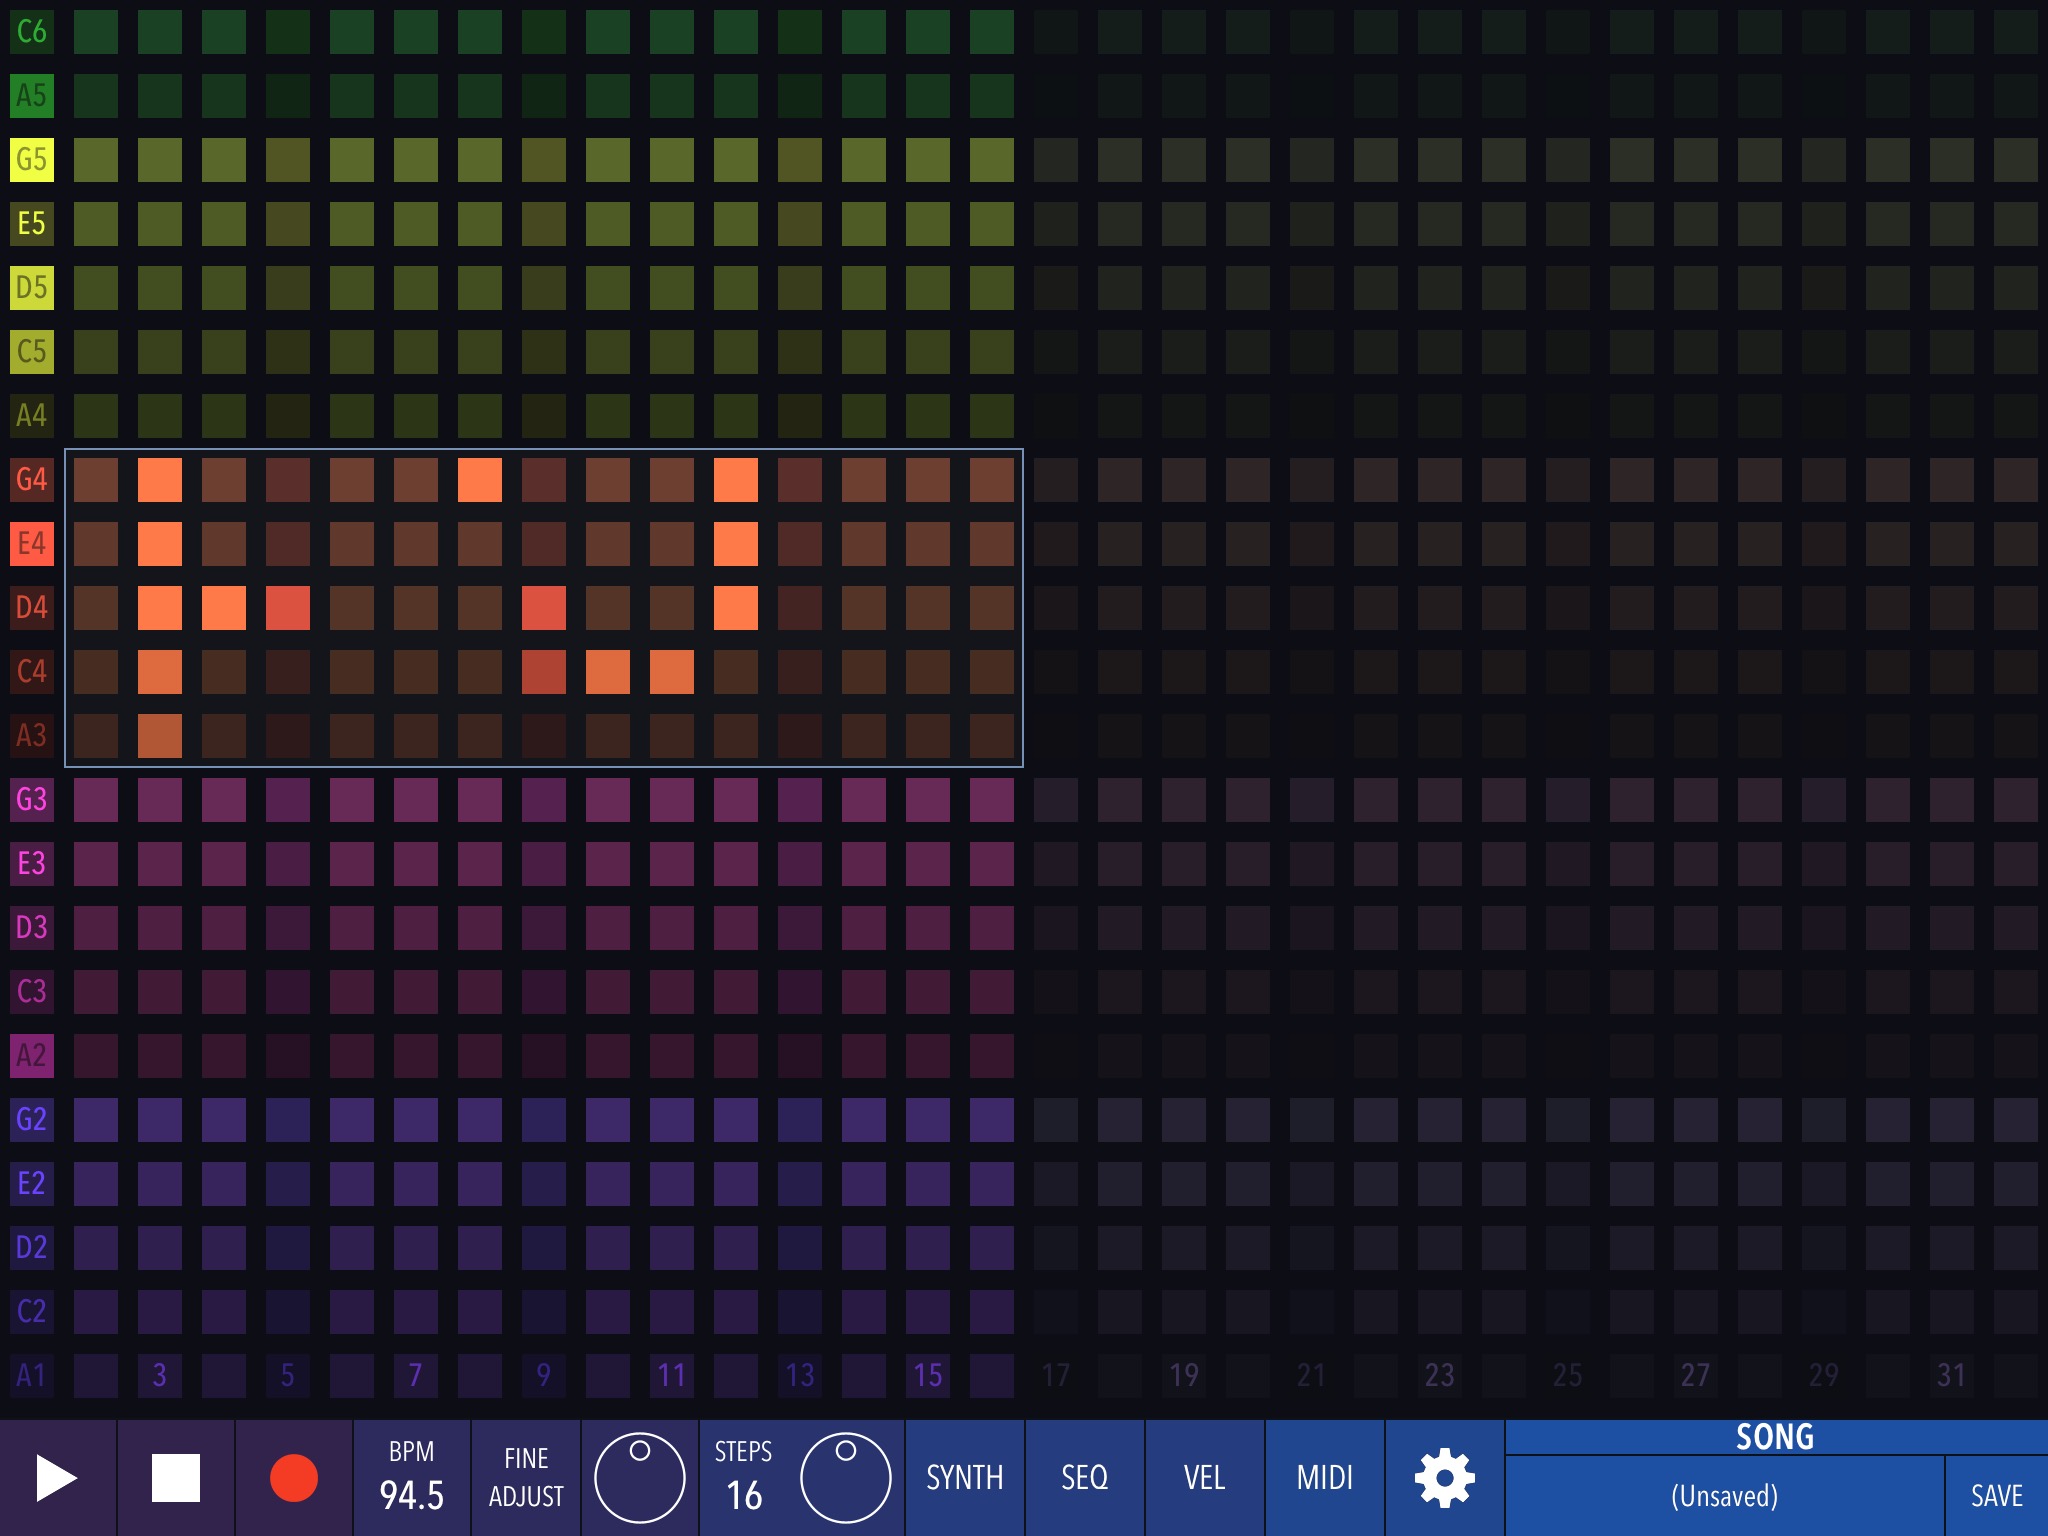Start playback with the play triangle button
The image size is (2048, 1536).
coord(57,1478)
